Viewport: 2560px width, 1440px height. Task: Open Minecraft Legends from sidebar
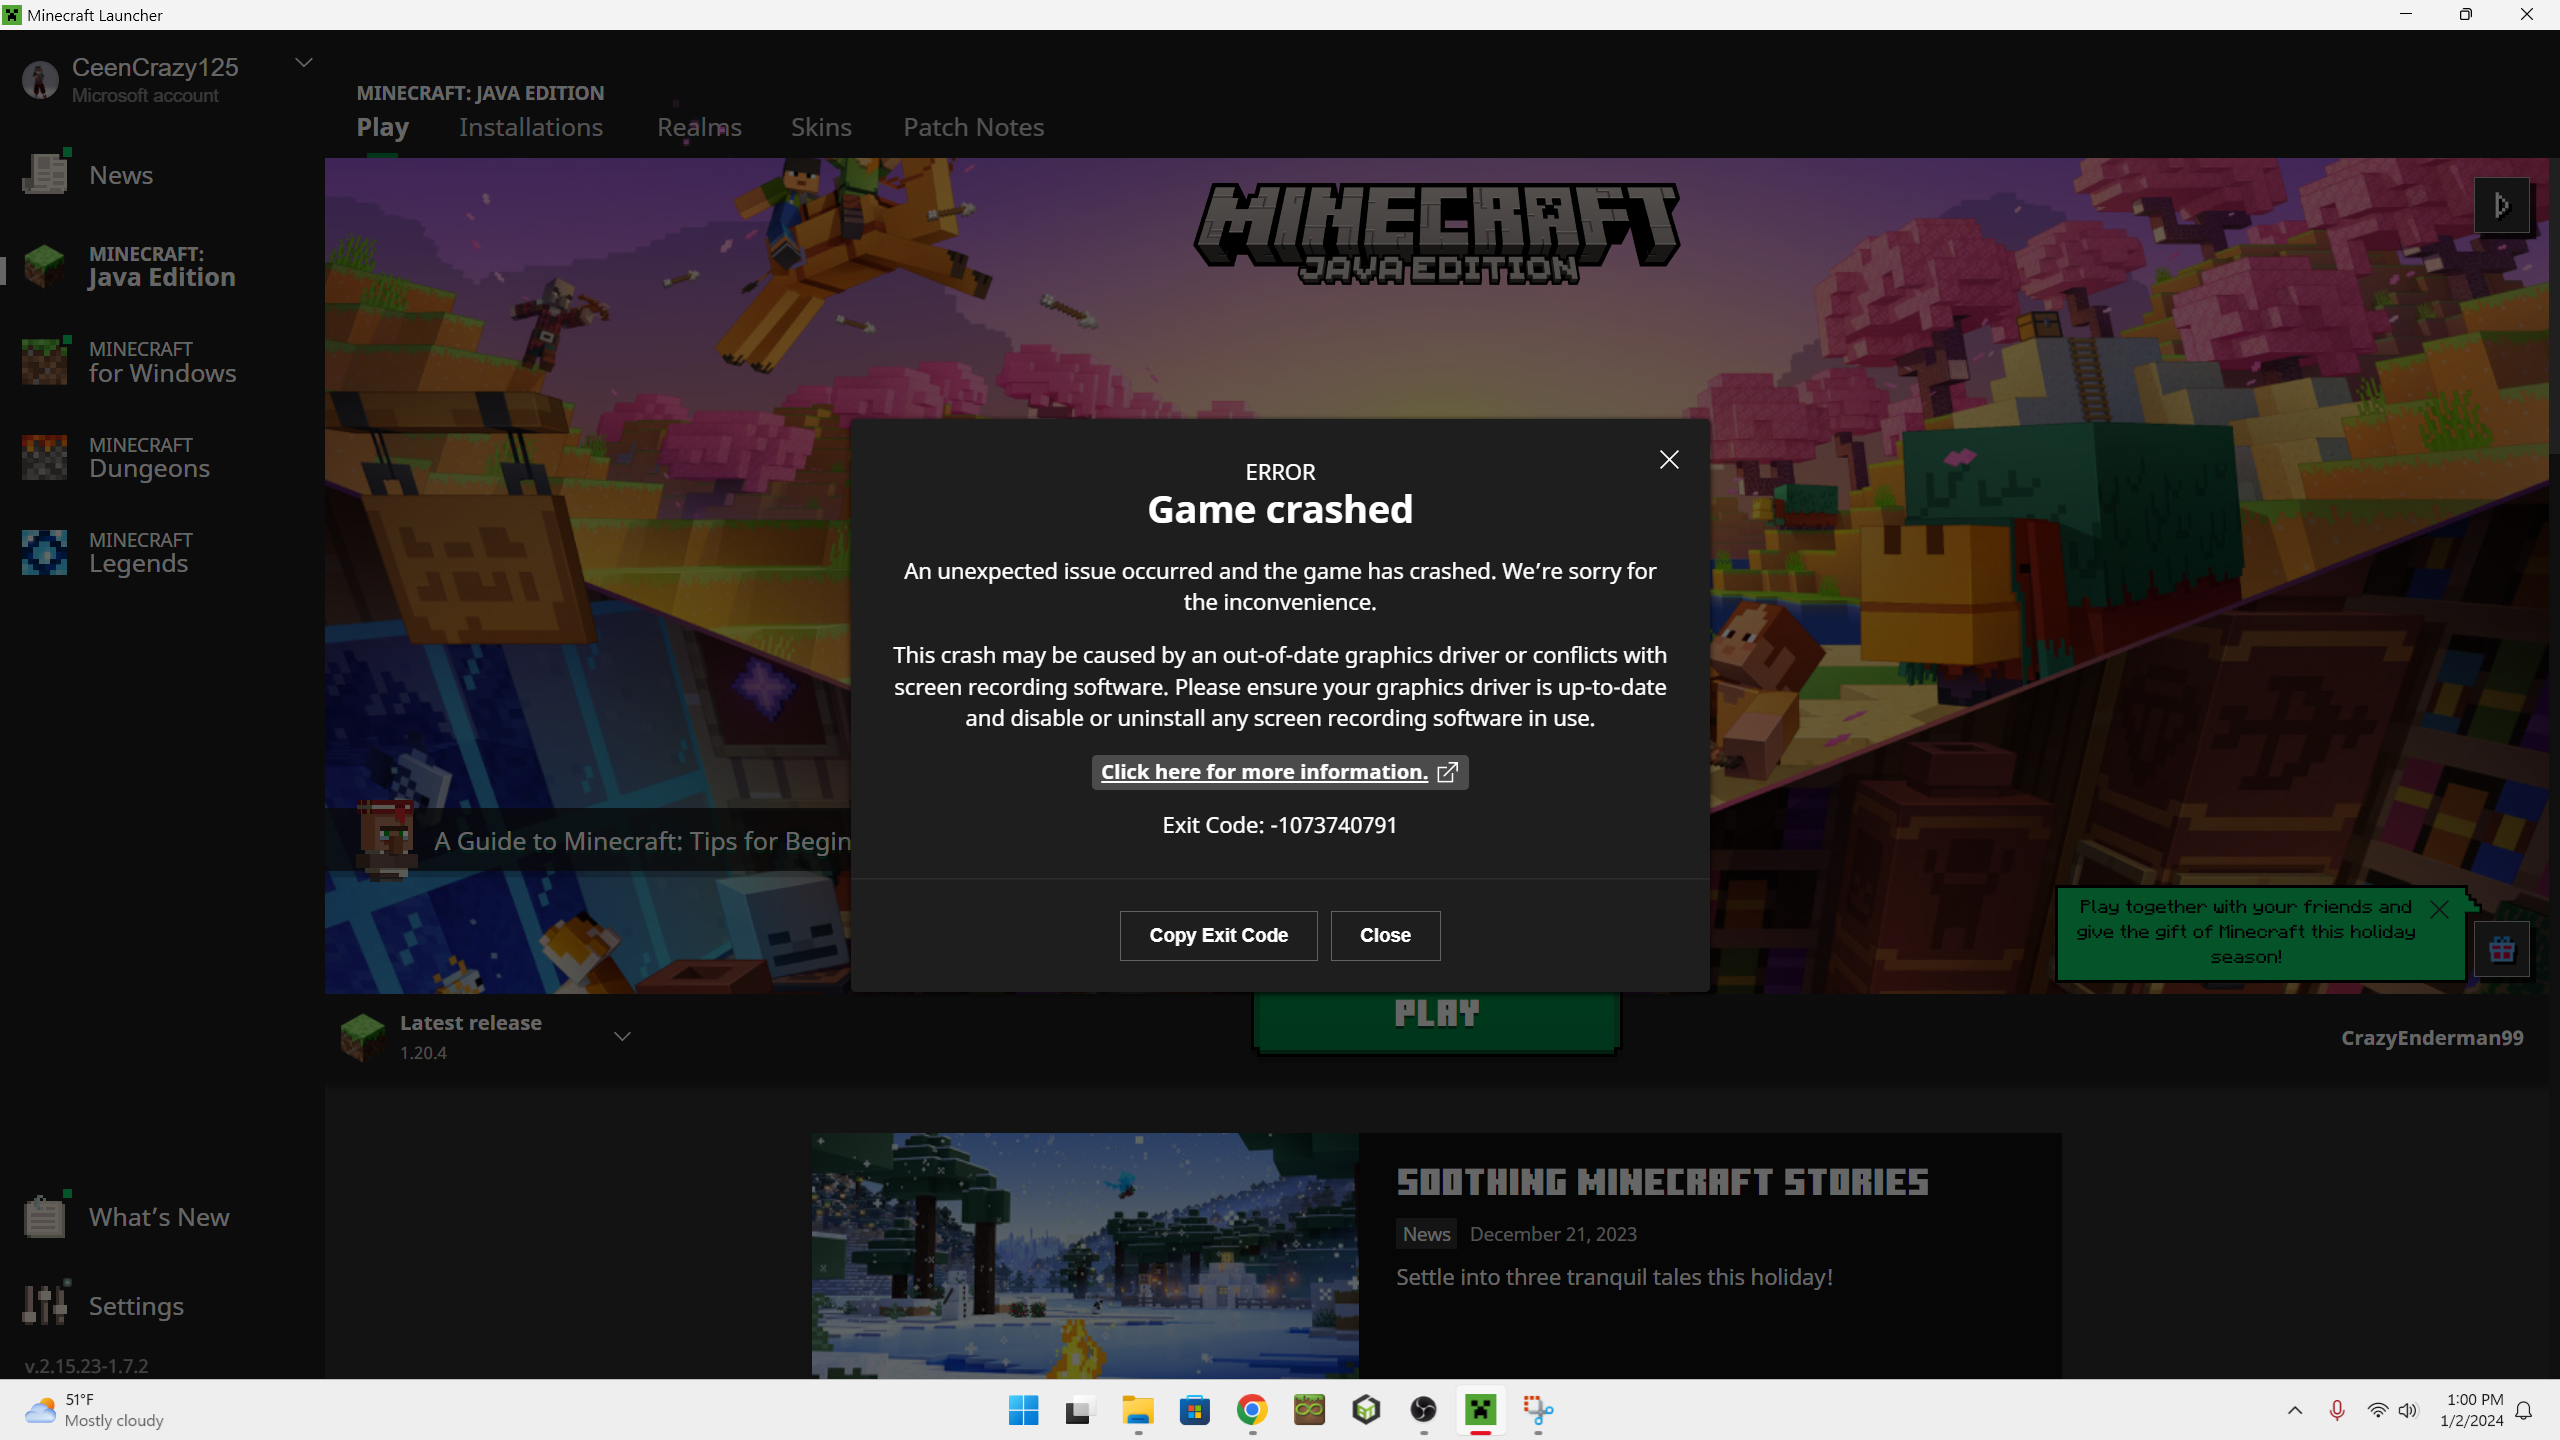click(x=138, y=552)
